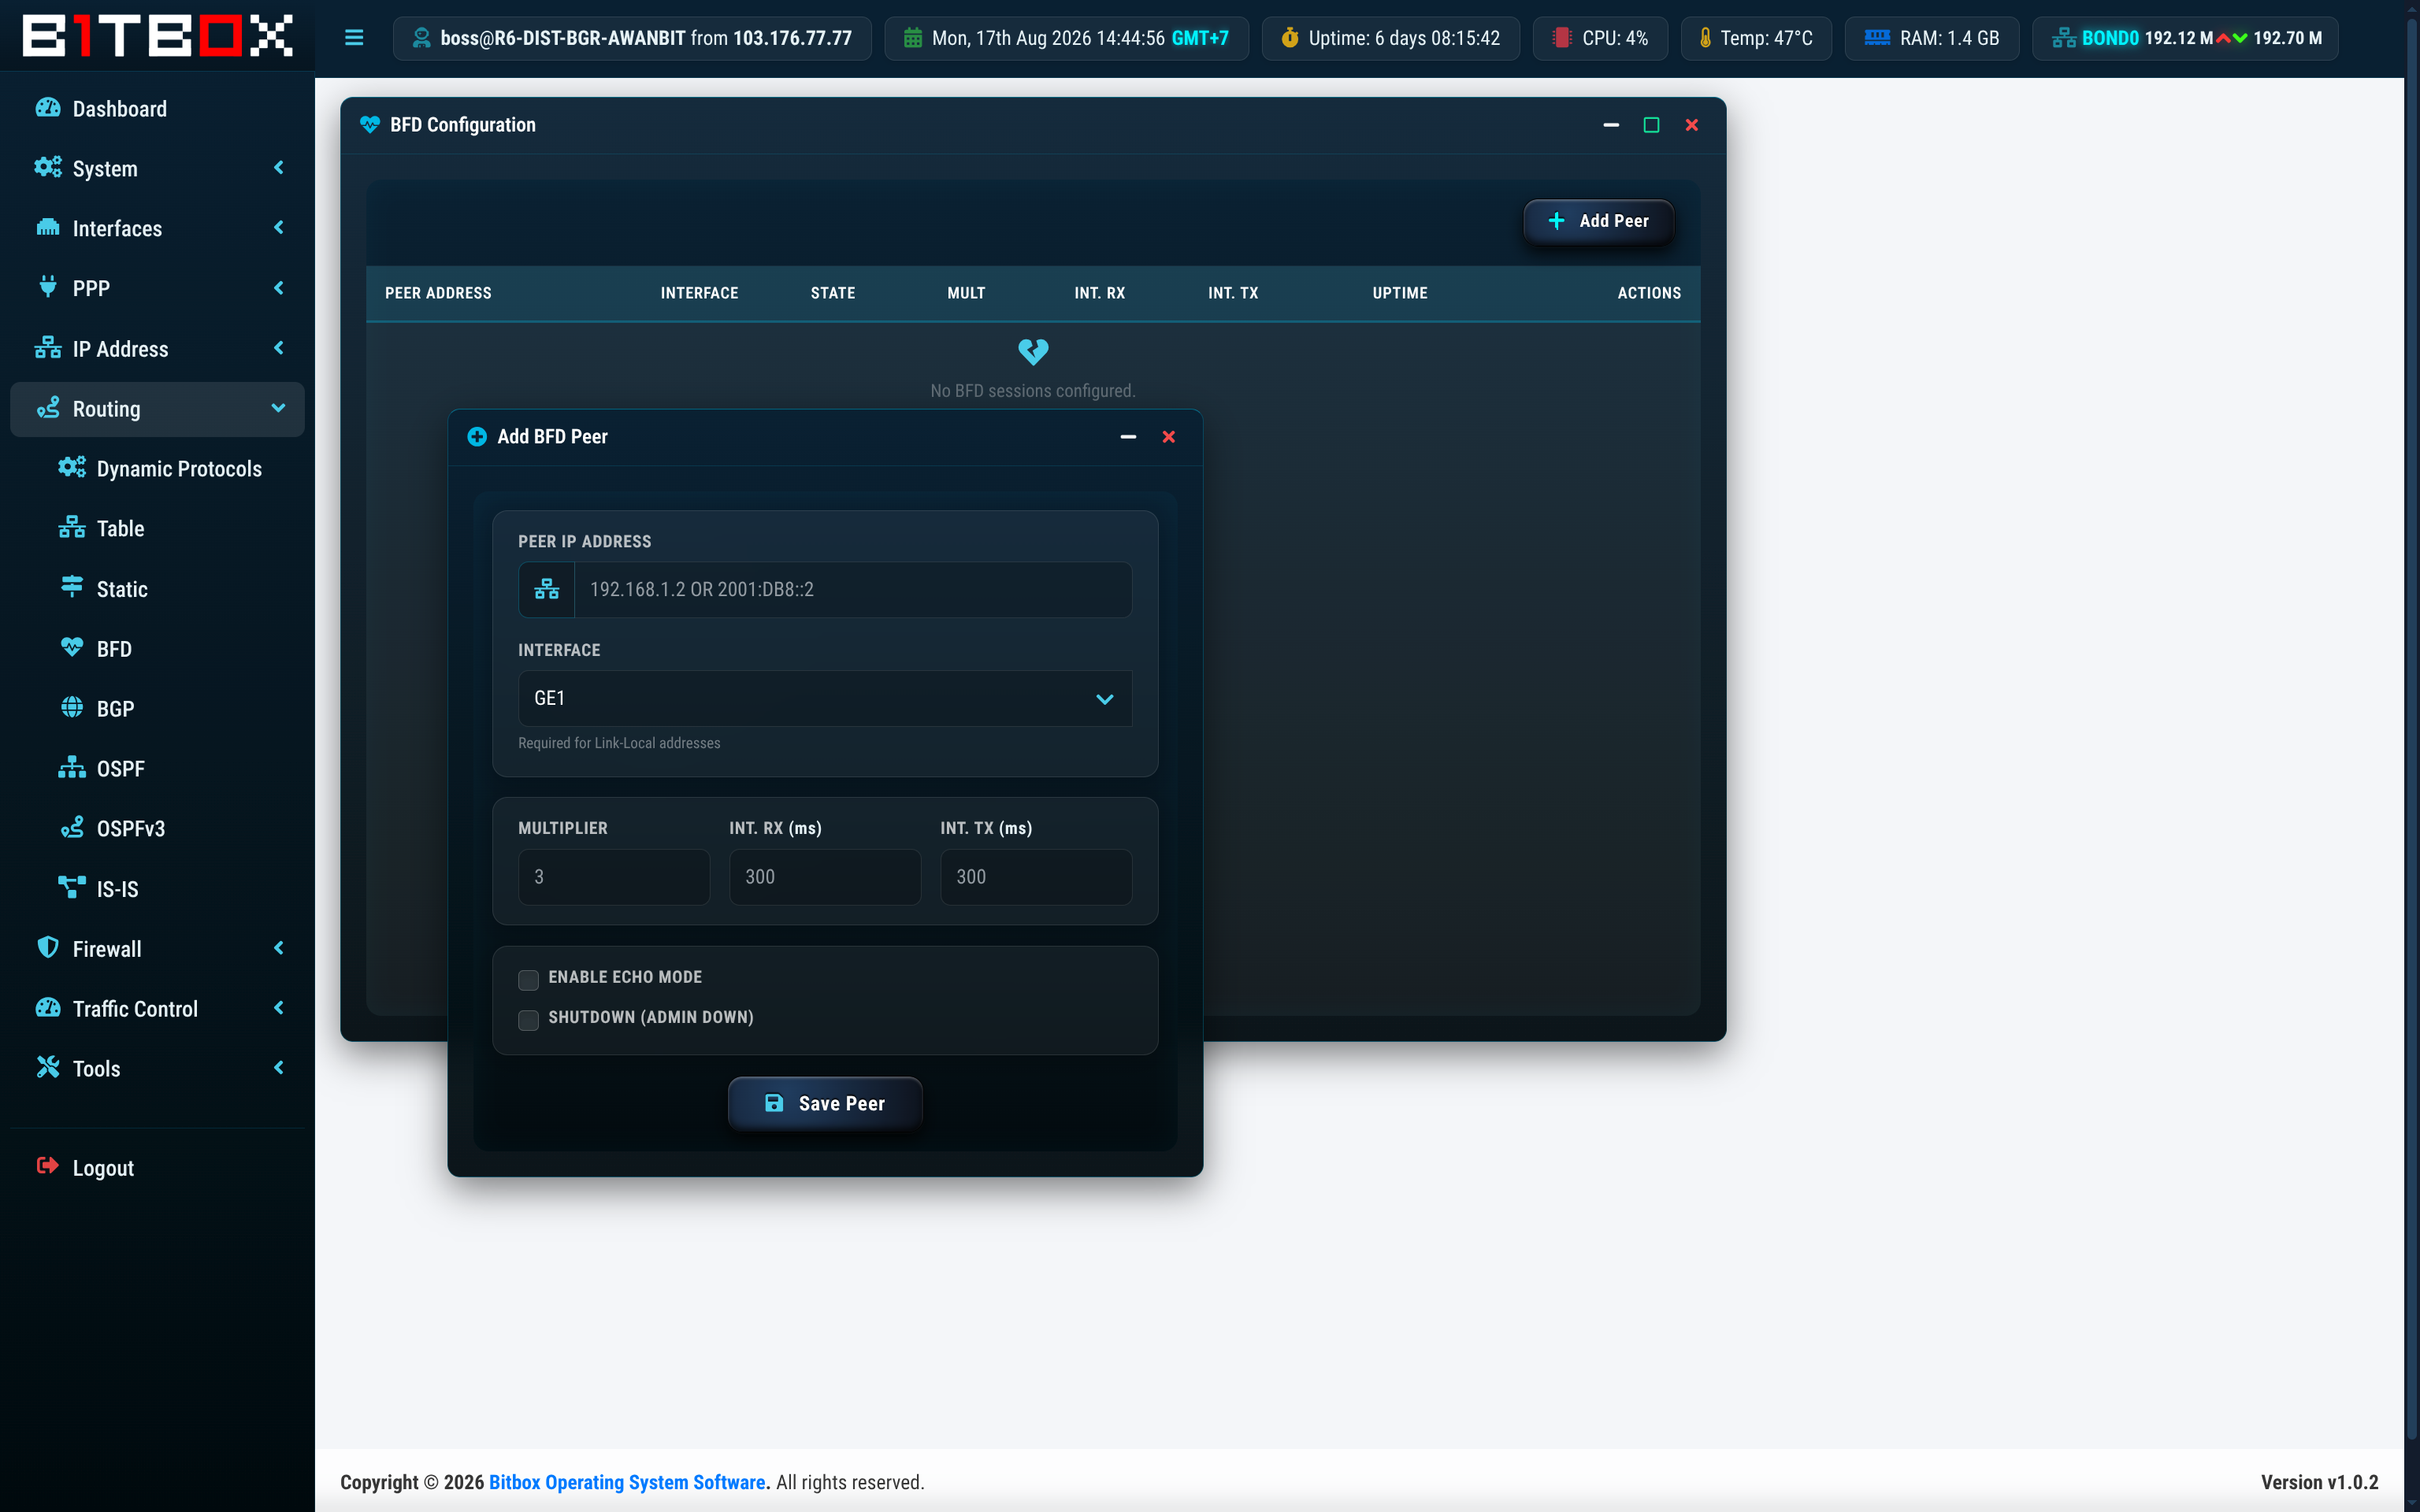Maximize the BFD Configuration window

[1651, 125]
